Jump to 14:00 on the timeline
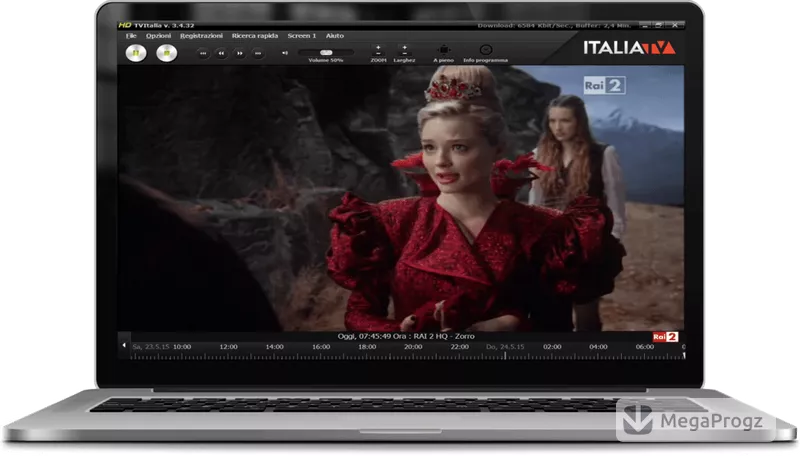Screen dimensions: 800x456 tap(274, 347)
